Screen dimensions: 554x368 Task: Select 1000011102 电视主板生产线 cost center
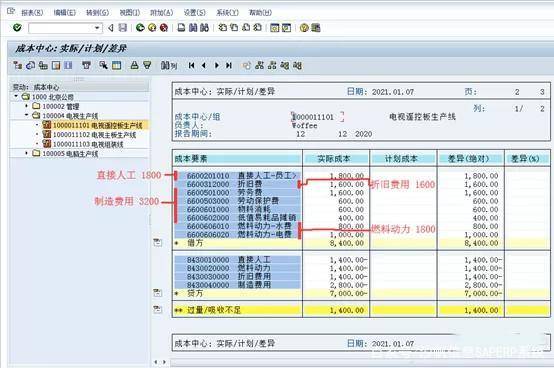(x=94, y=135)
